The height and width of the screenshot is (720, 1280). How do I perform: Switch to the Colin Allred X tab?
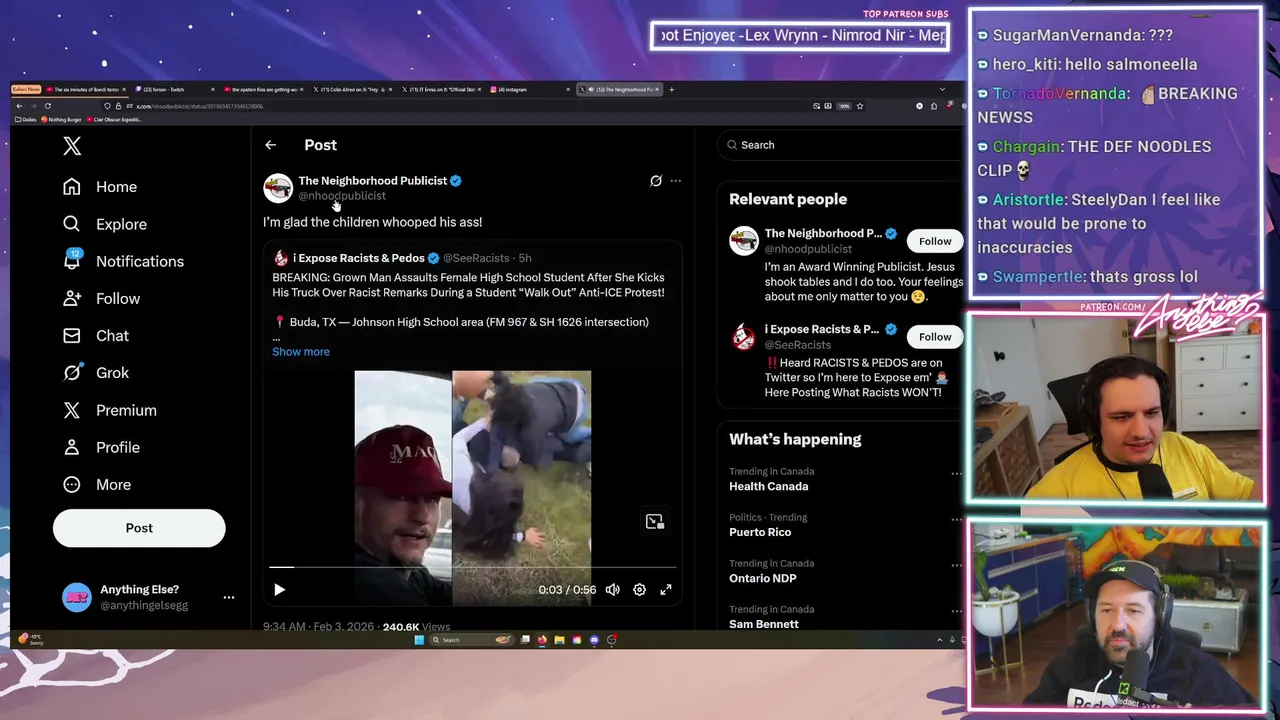click(x=351, y=90)
